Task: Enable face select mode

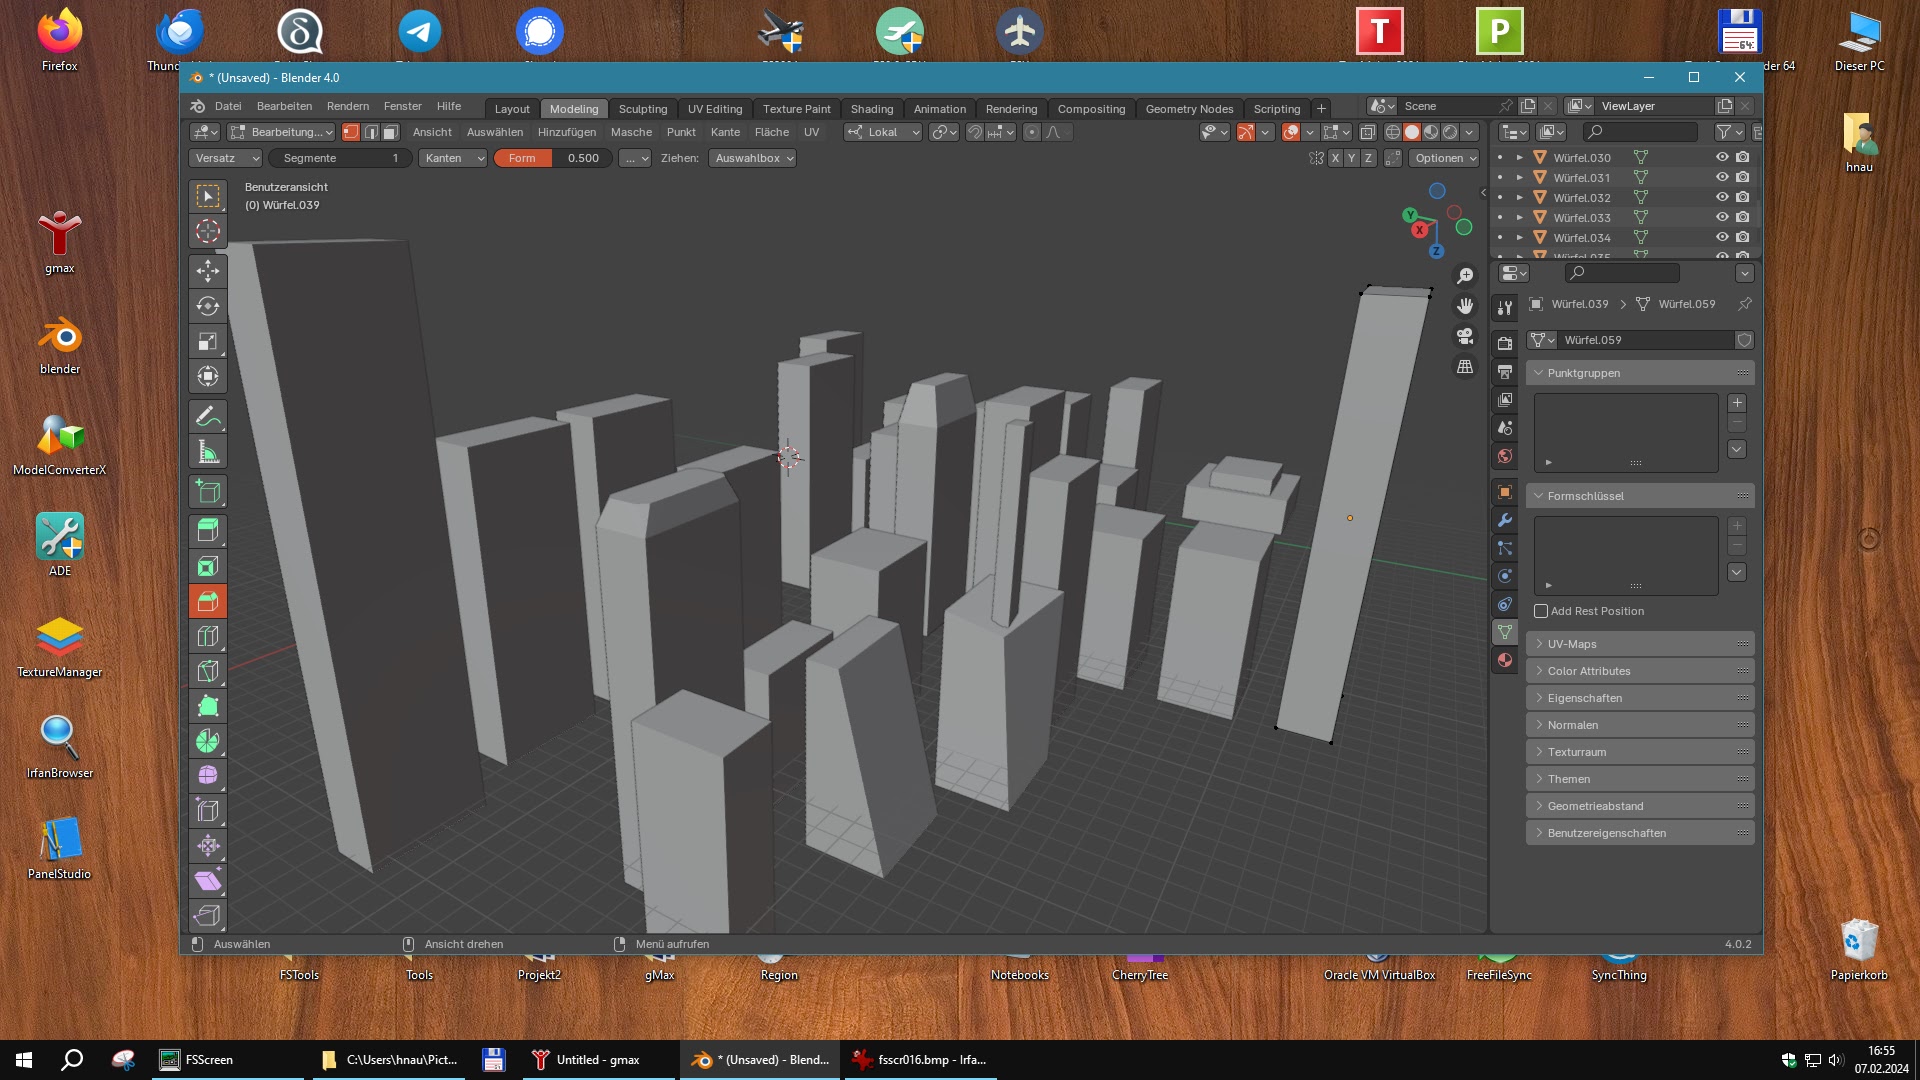Action: tap(391, 132)
